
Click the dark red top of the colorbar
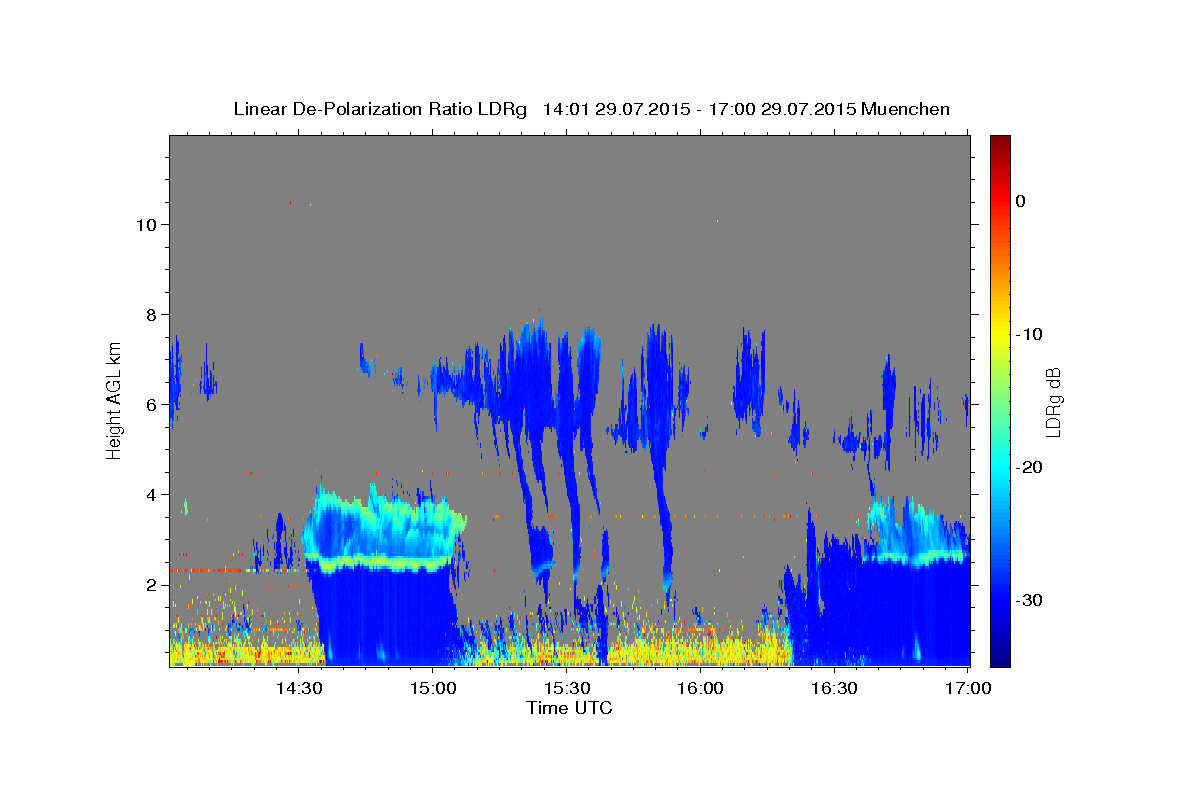click(1000, 142)
